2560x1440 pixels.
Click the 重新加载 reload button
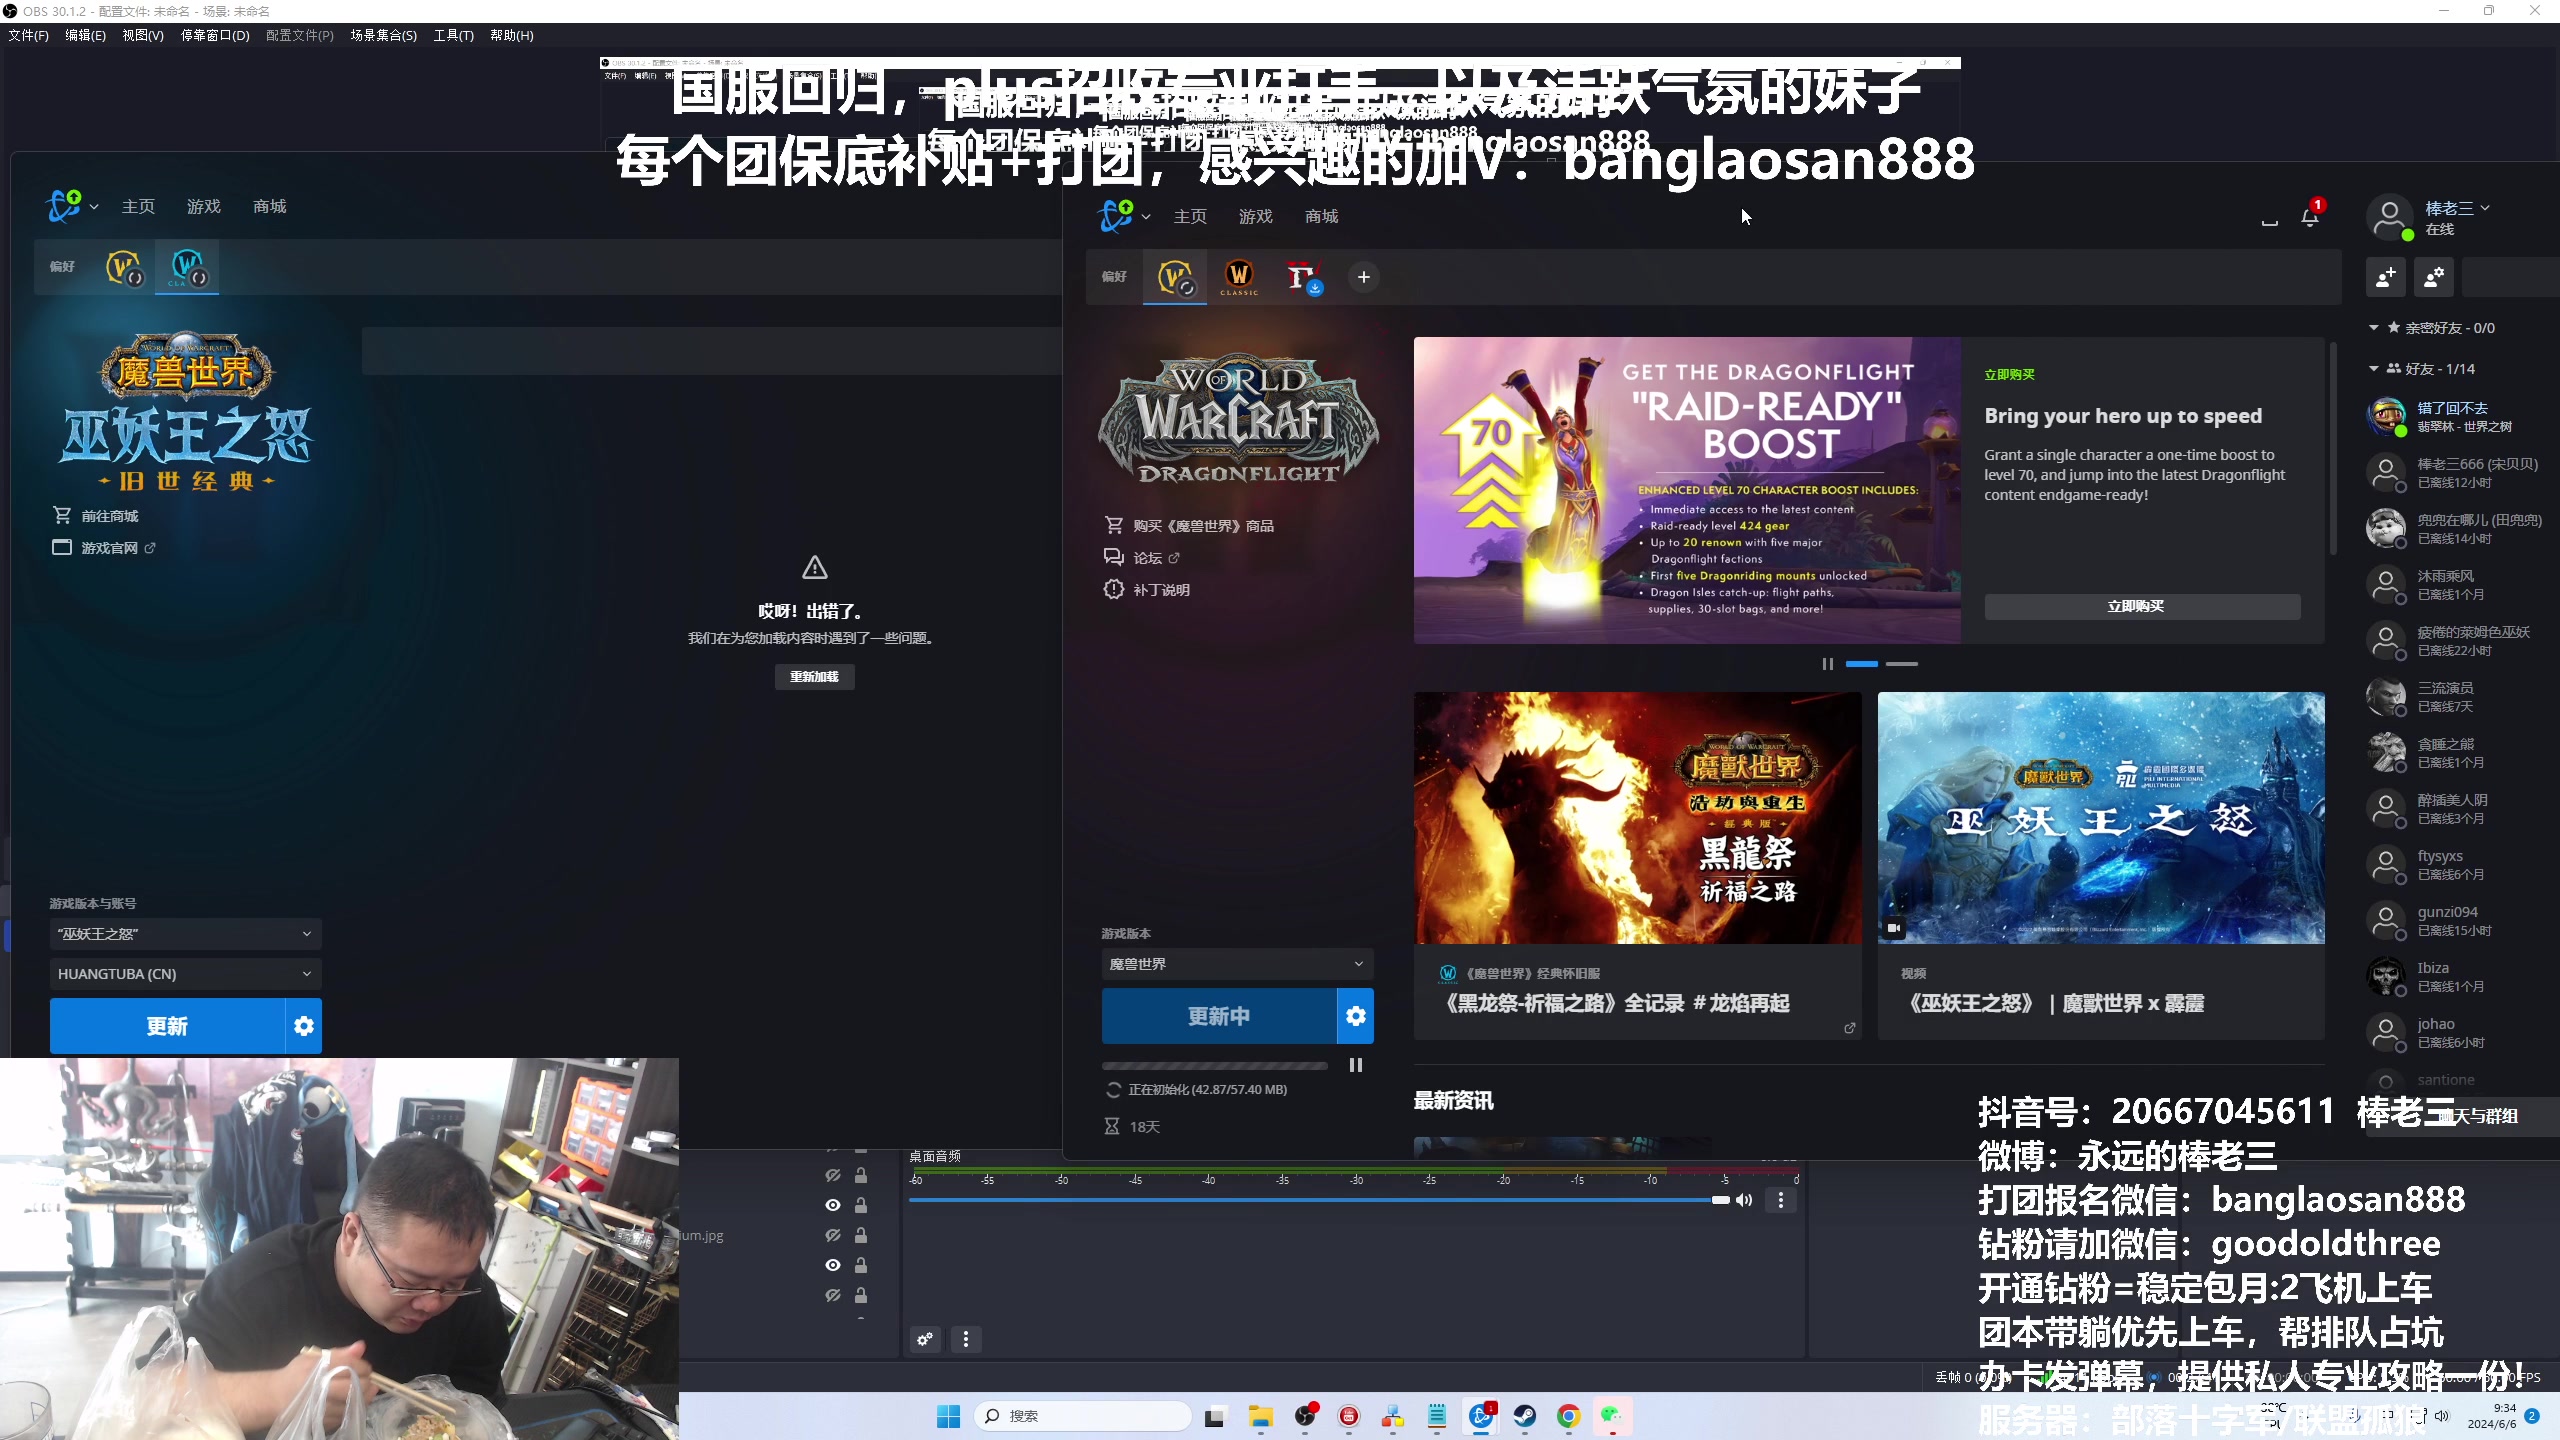pos(814,677)
